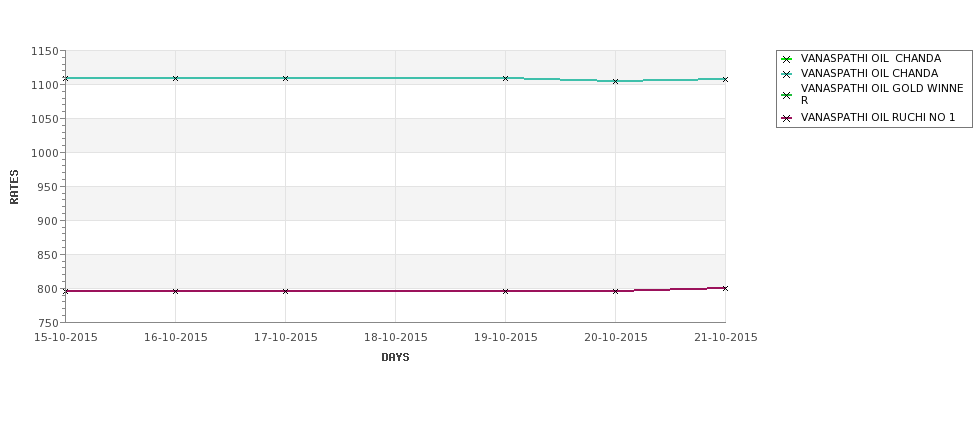Image resolution: width=975 pixels, height=429 pixels.
Task: Click the RATES axis title
Action: (x=14, y=187)
